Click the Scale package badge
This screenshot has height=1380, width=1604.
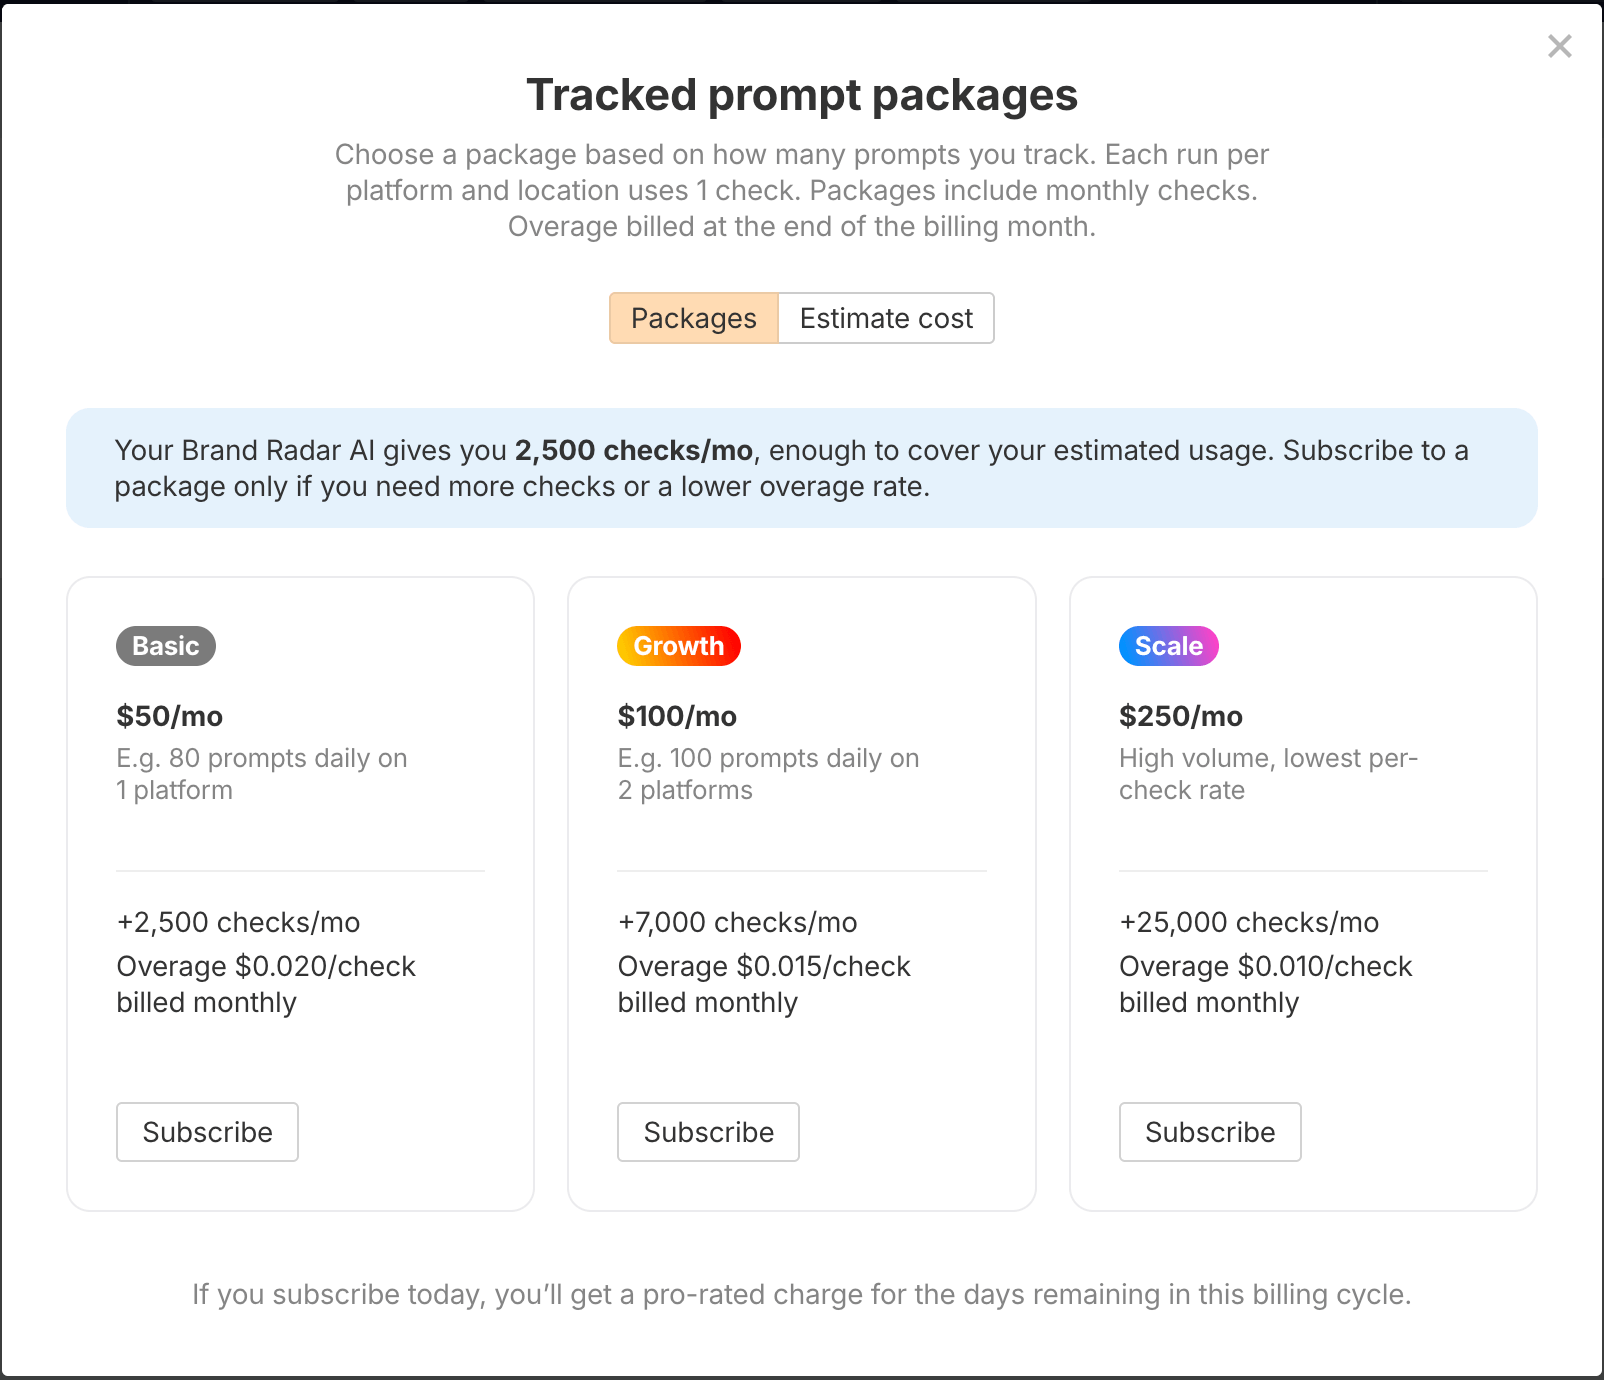[x=1168, y=646]
